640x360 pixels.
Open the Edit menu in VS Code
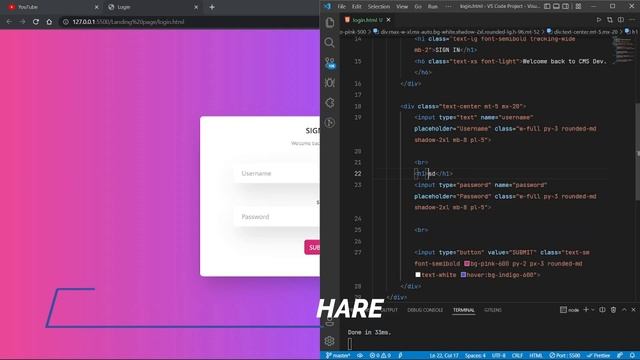[357, 7]
